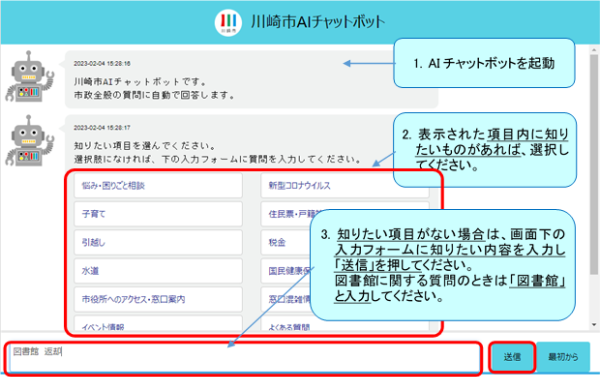Click the robot avatar beside the greeting message
Image resolution: width=600 pixels, height=377 pixels.
point(29,77)
